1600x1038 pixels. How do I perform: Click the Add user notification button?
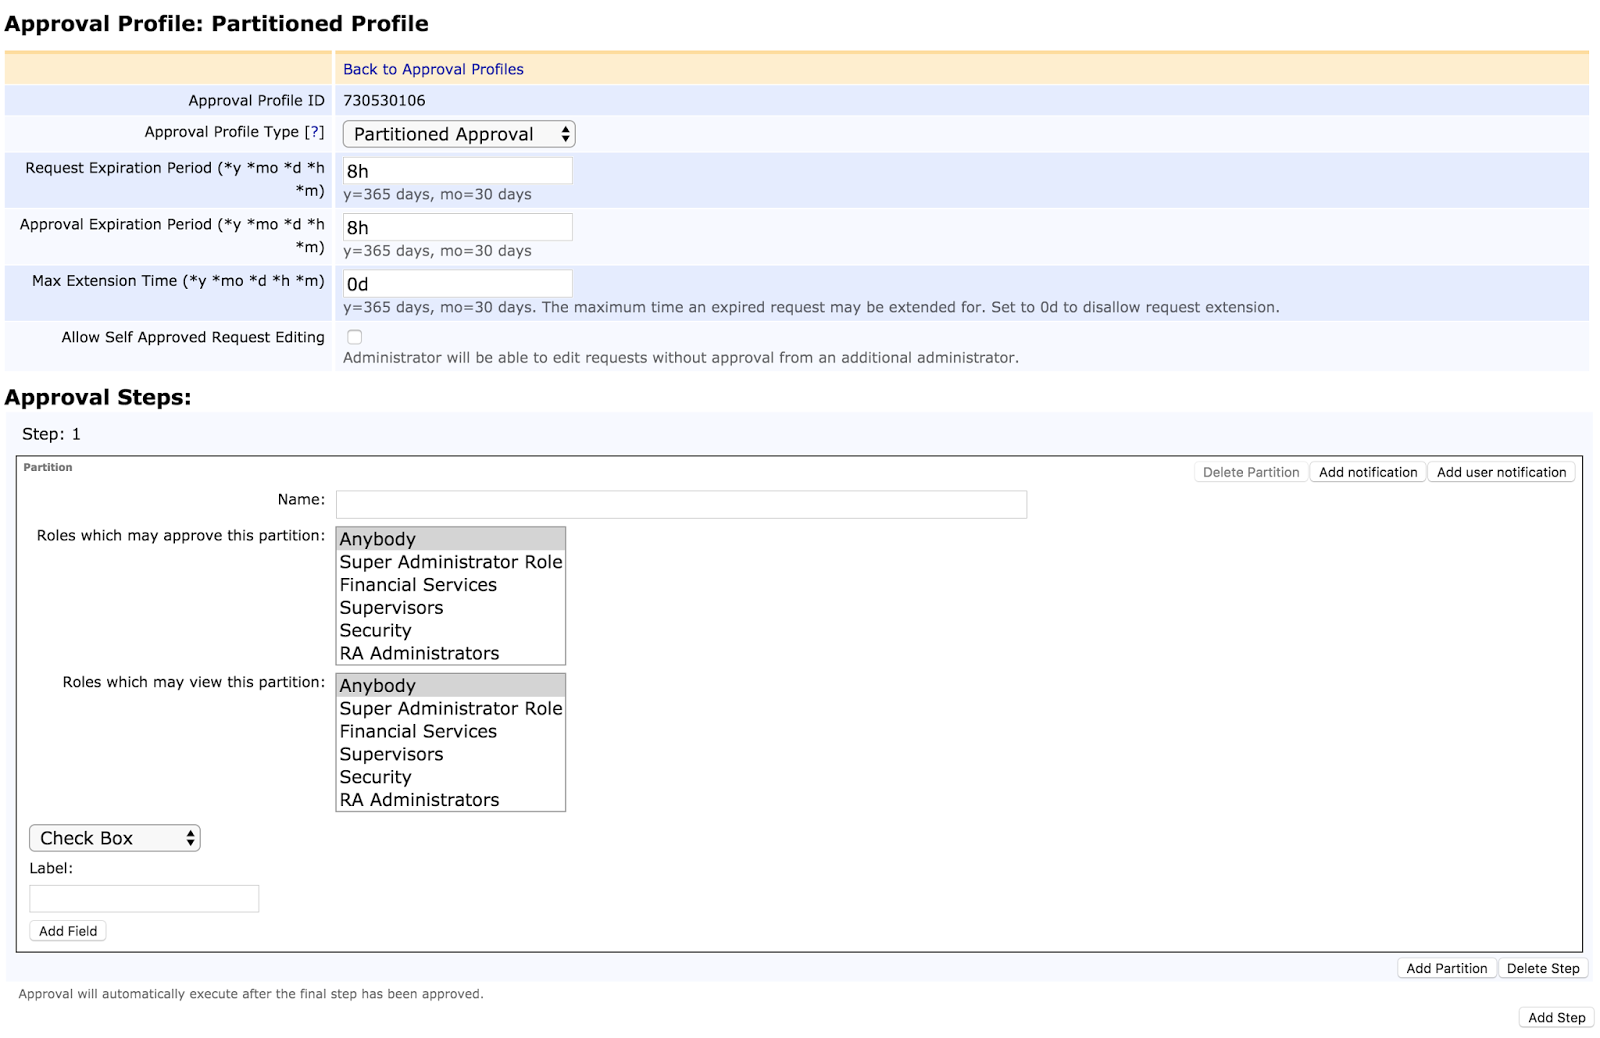[1502, 471]
